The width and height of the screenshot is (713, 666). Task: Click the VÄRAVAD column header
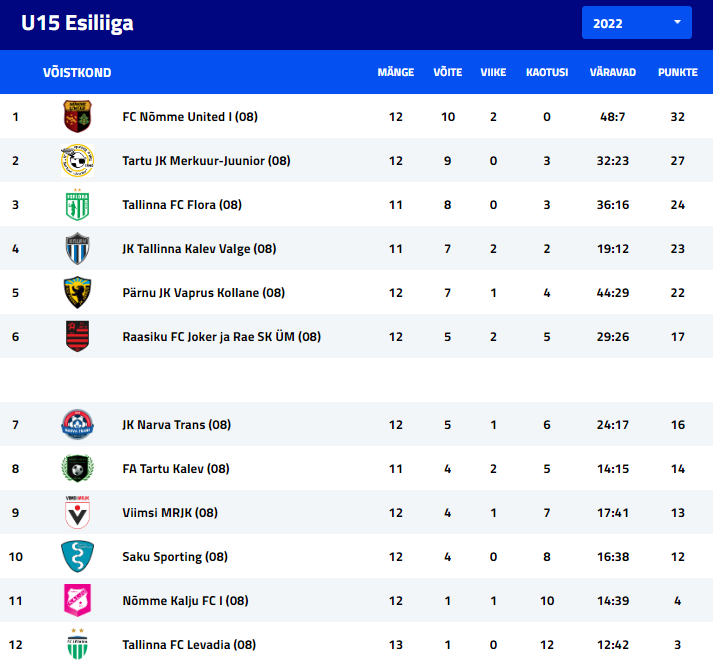tap(613, 72)
